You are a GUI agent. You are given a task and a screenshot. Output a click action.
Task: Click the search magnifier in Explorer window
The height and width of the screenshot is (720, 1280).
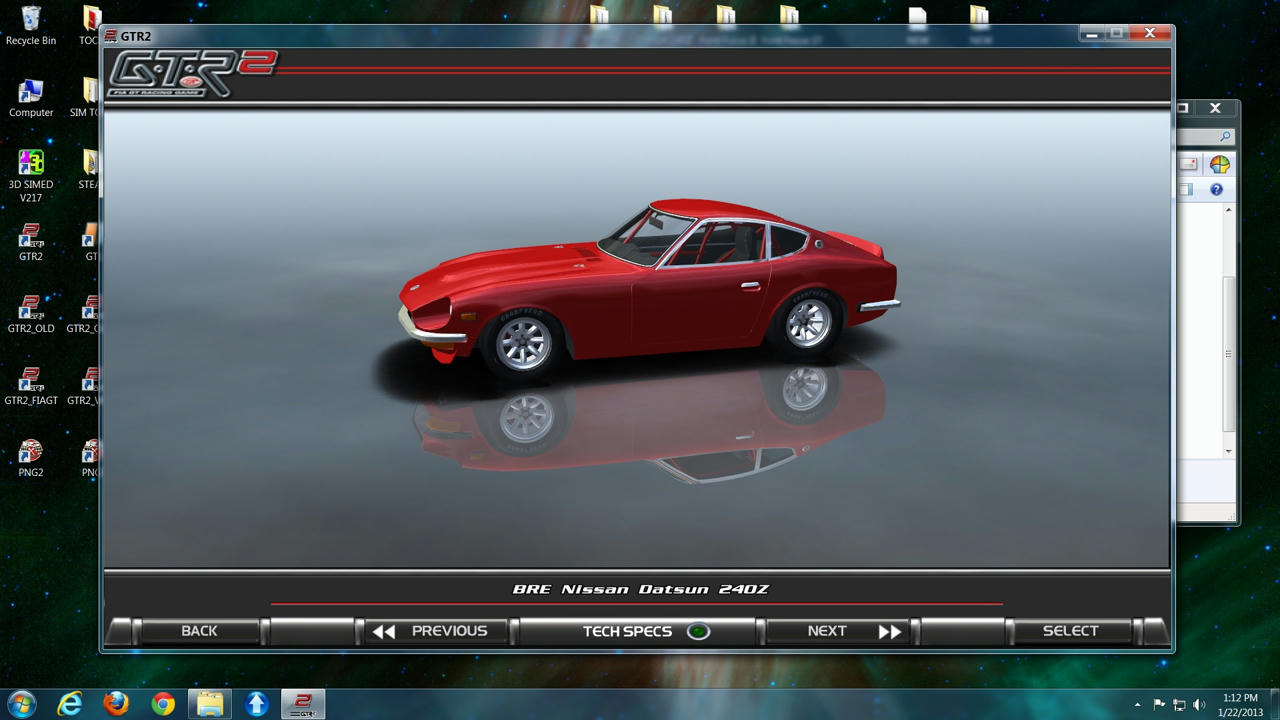pyautogui.click(x=1225, y=137)
